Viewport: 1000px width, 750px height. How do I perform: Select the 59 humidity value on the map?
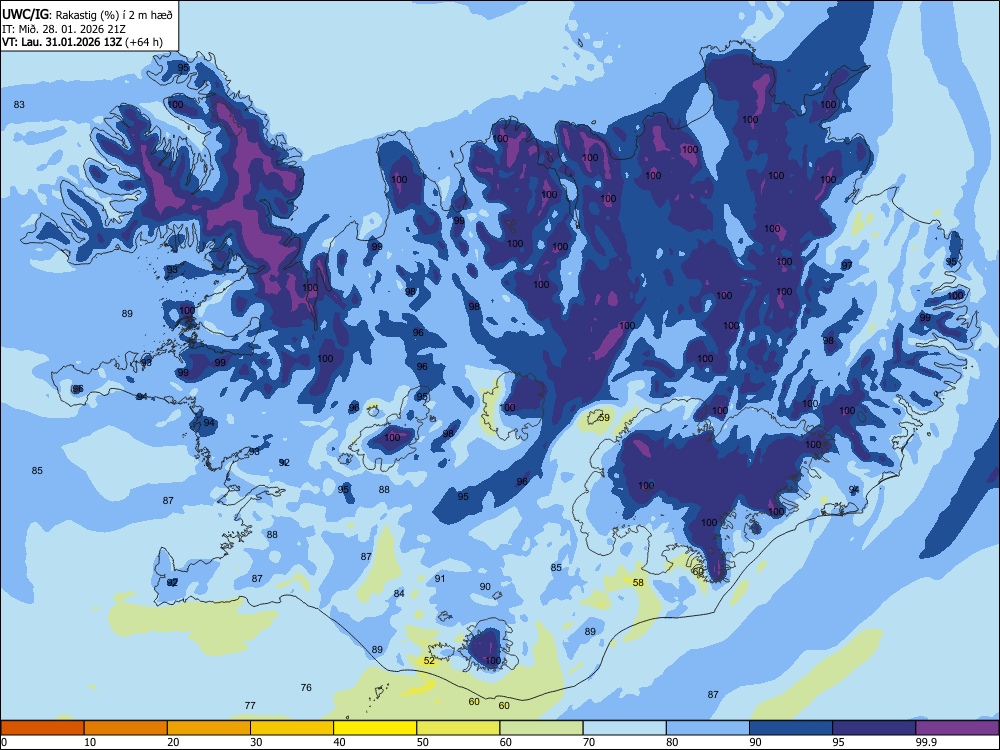(x=604, y=418)
